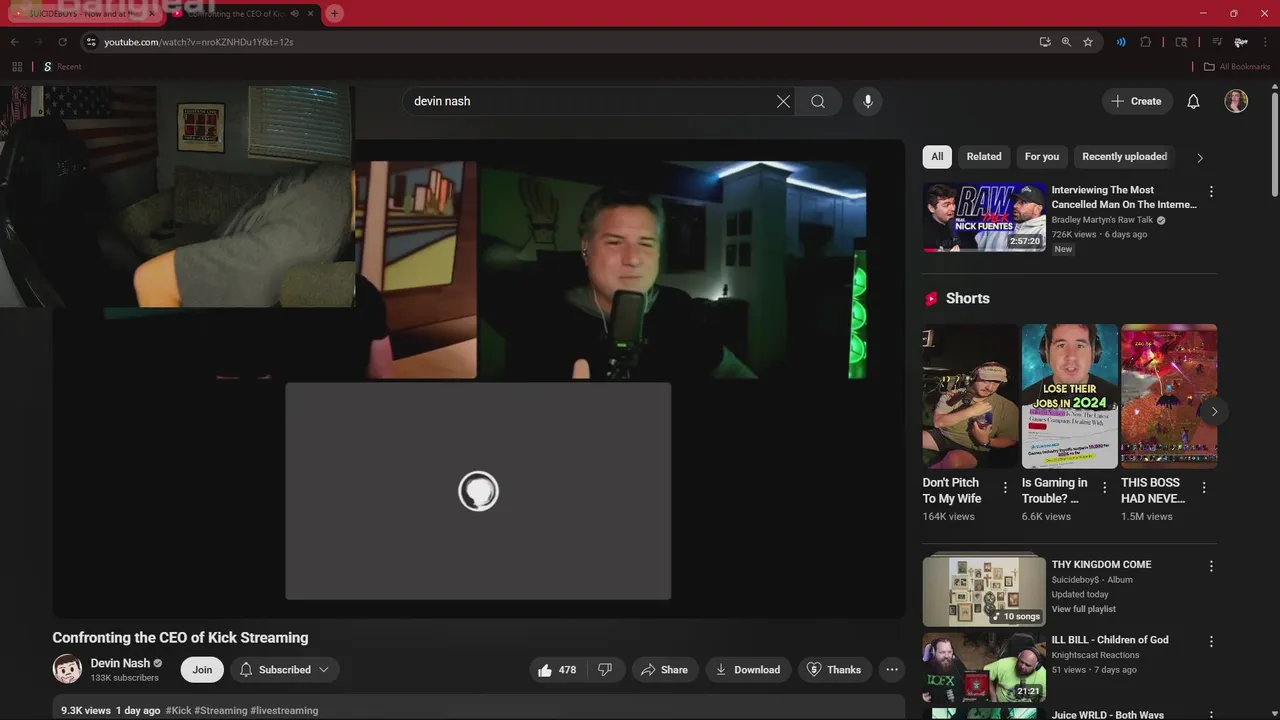Viewport: 1280px width, 720px height.
Task: Bookmark this page with star icon
Action: tap(1088, 42)
